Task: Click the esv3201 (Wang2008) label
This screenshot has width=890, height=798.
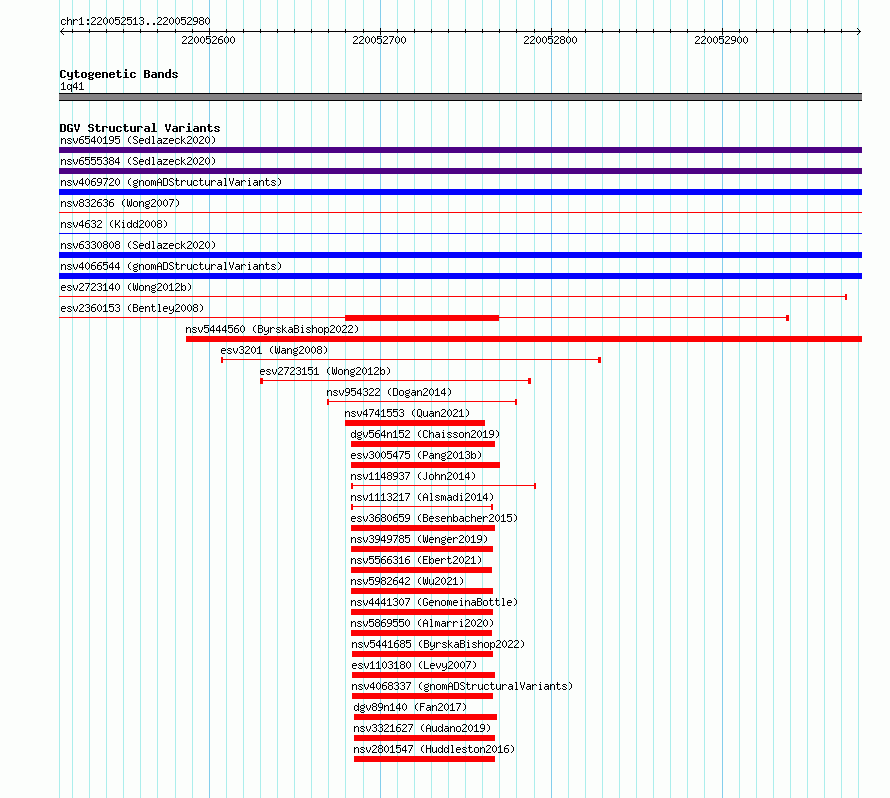Action: coord(274,350)
